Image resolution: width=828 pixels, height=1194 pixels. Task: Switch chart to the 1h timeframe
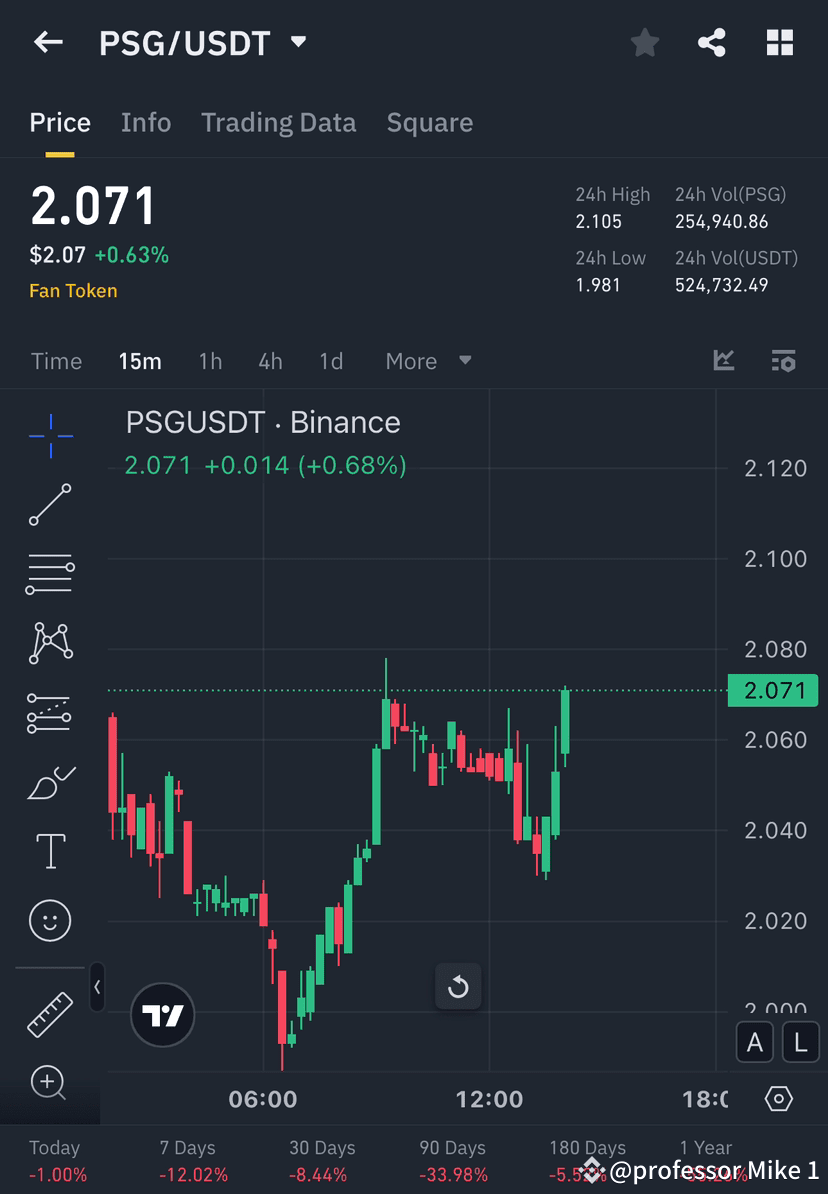(210, 361)
